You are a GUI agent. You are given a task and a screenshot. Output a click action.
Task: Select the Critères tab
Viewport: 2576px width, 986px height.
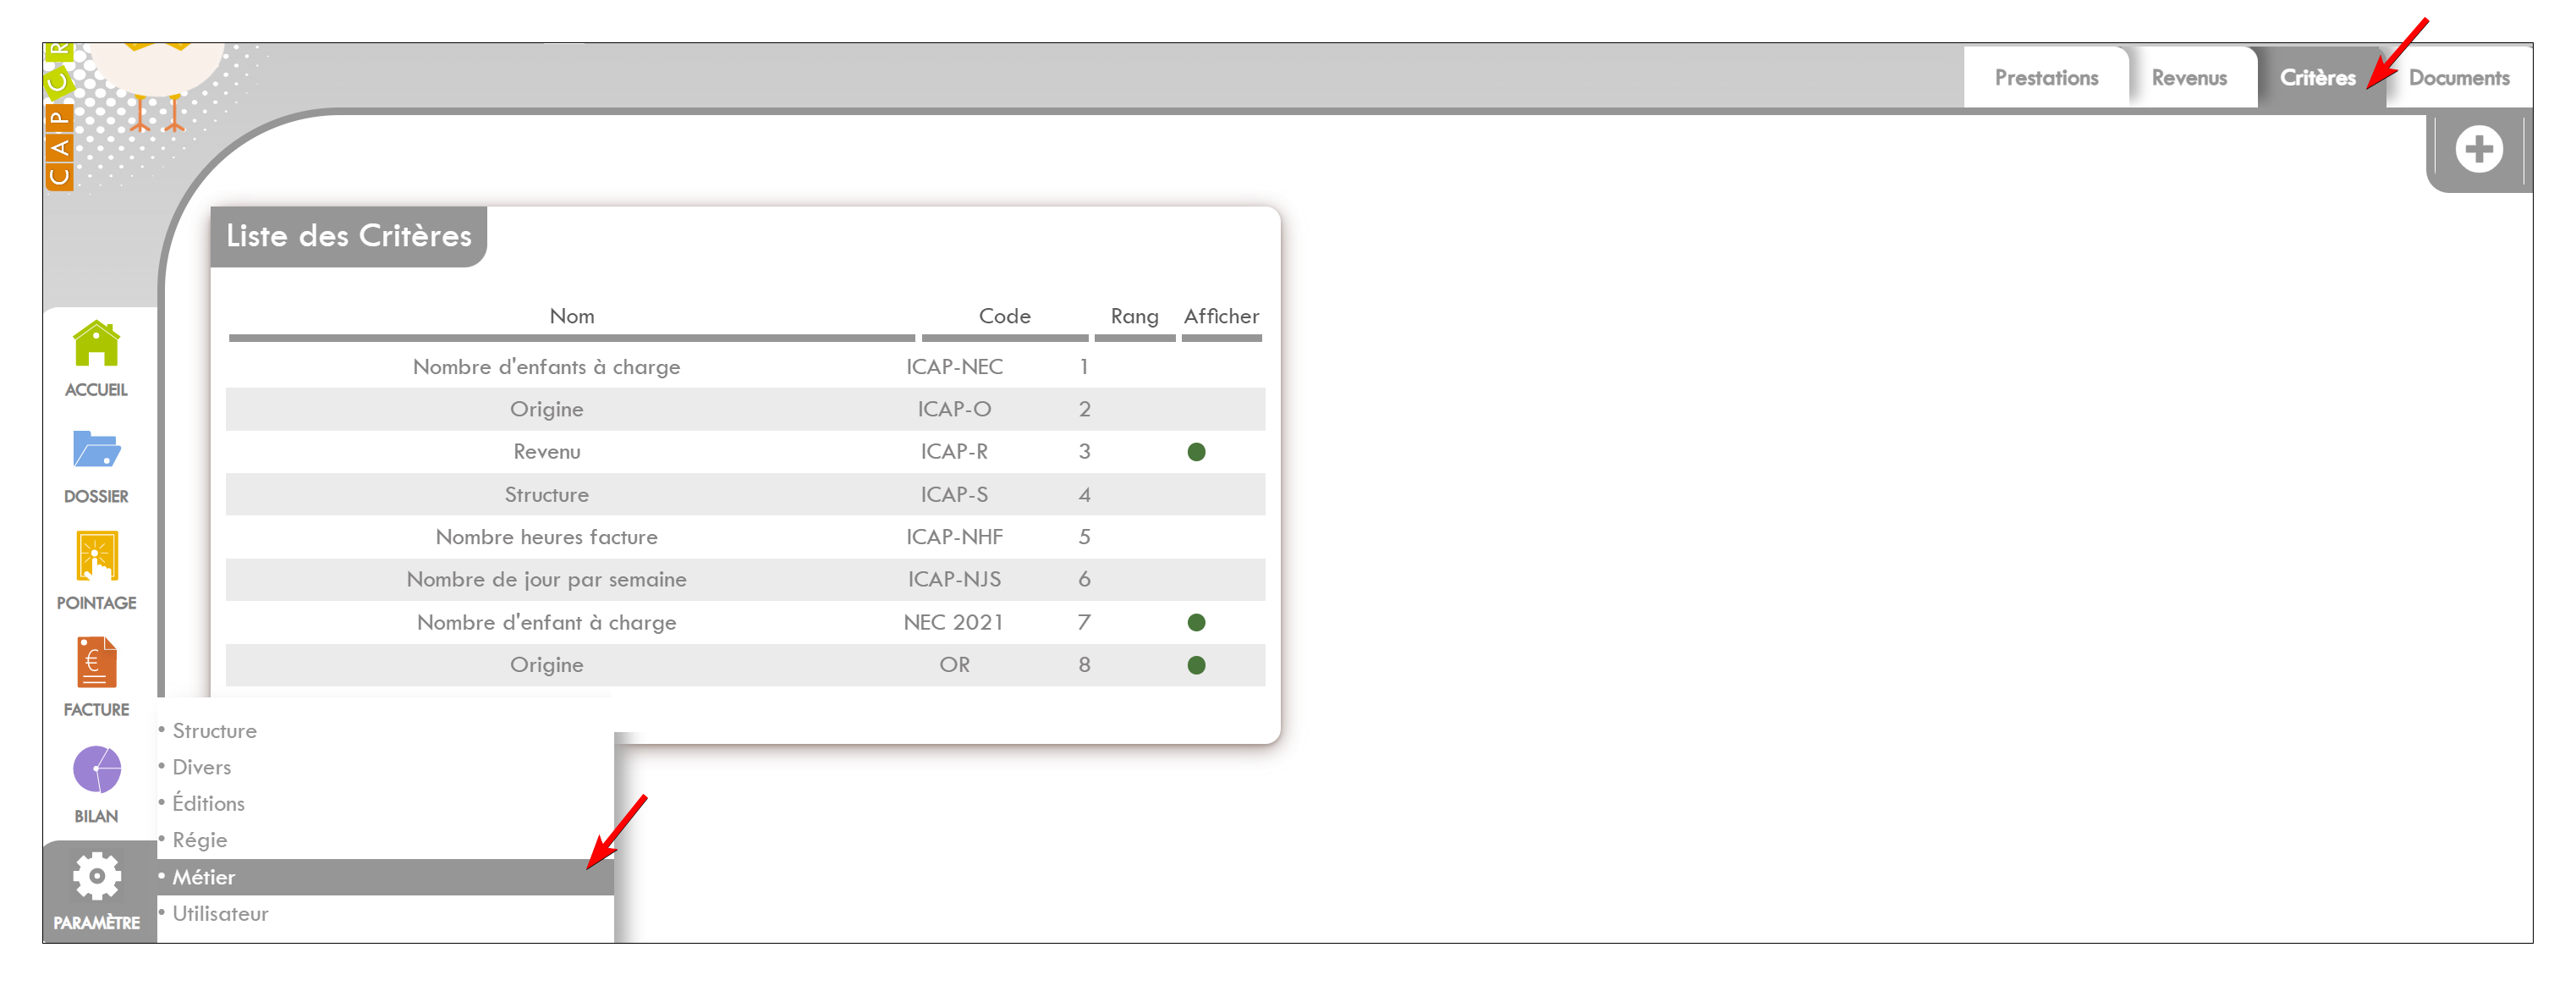point(2317,78)
